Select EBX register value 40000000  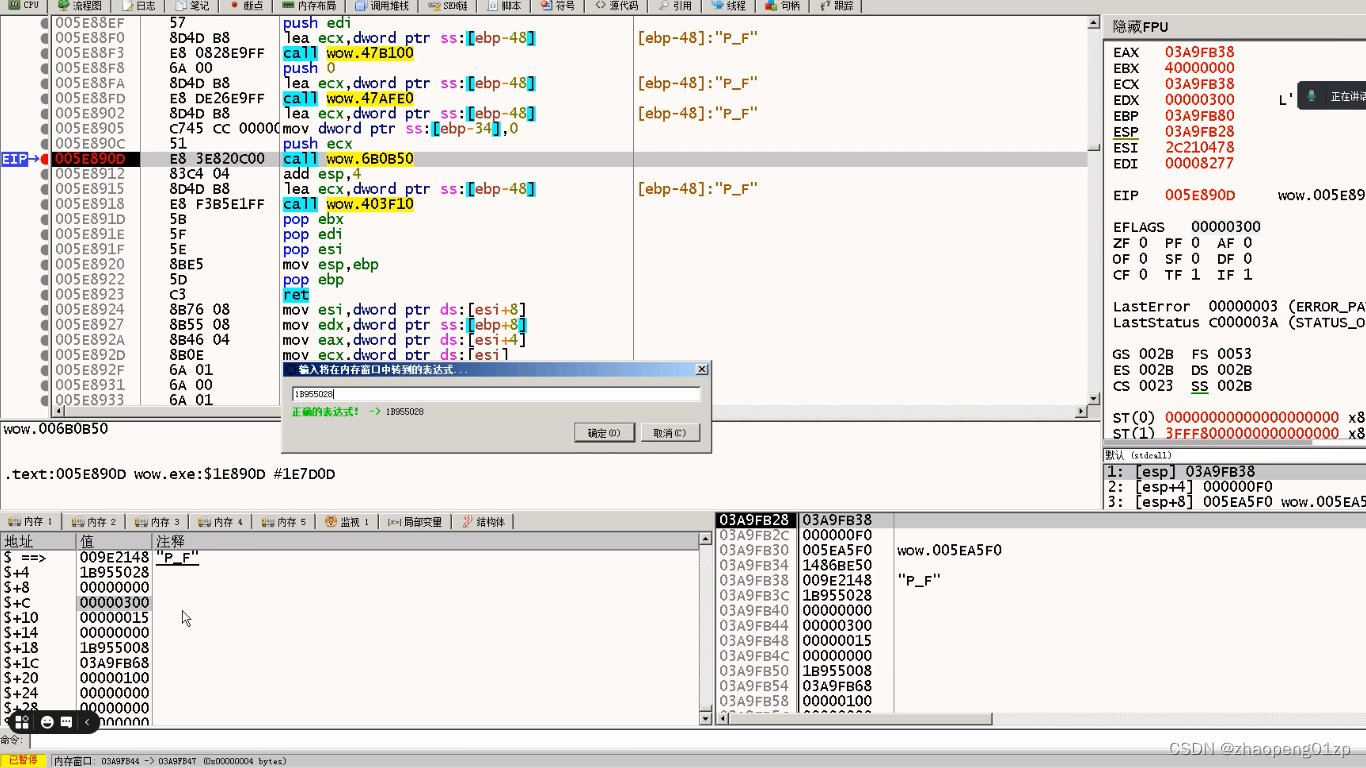pyautogui.click(x=1199, y=68)
